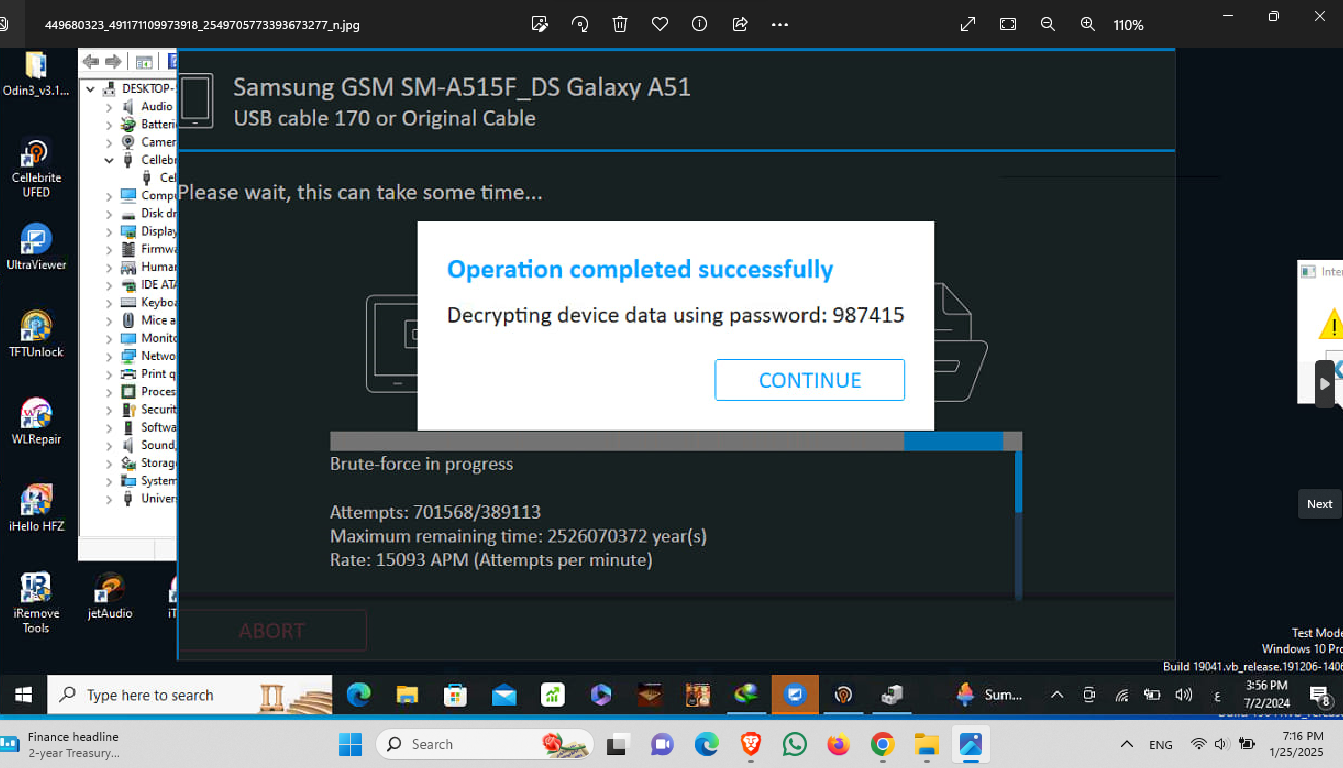Select the Monitors row in Device Manager
This screenshot has width=1343, height=768.
(148, 338)
